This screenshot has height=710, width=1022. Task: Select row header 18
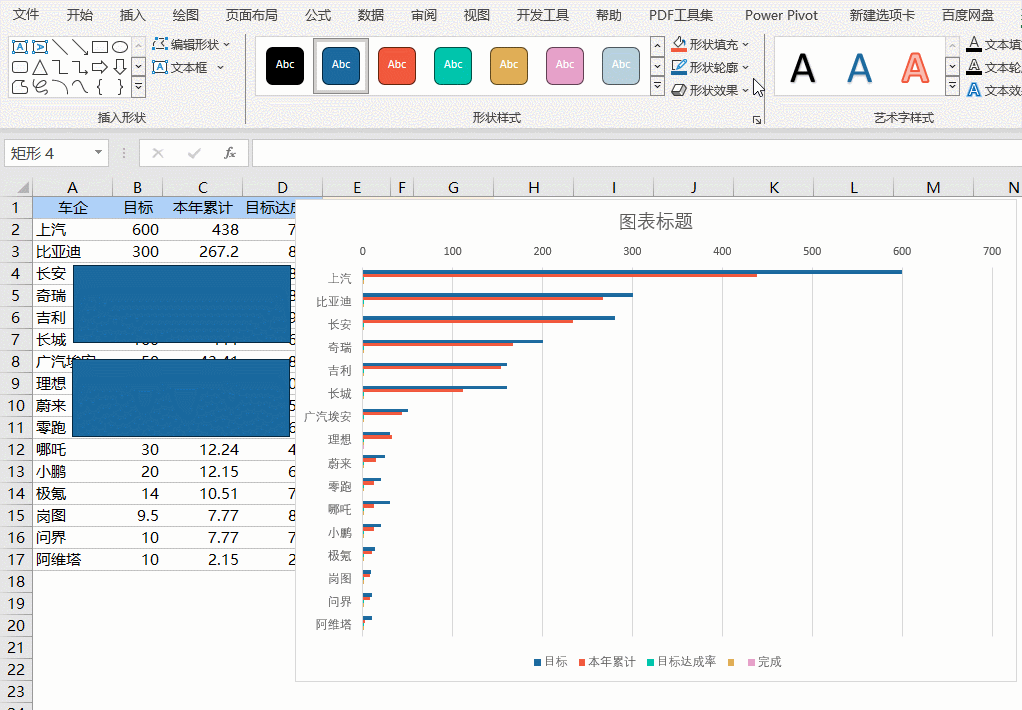[16, 582]
